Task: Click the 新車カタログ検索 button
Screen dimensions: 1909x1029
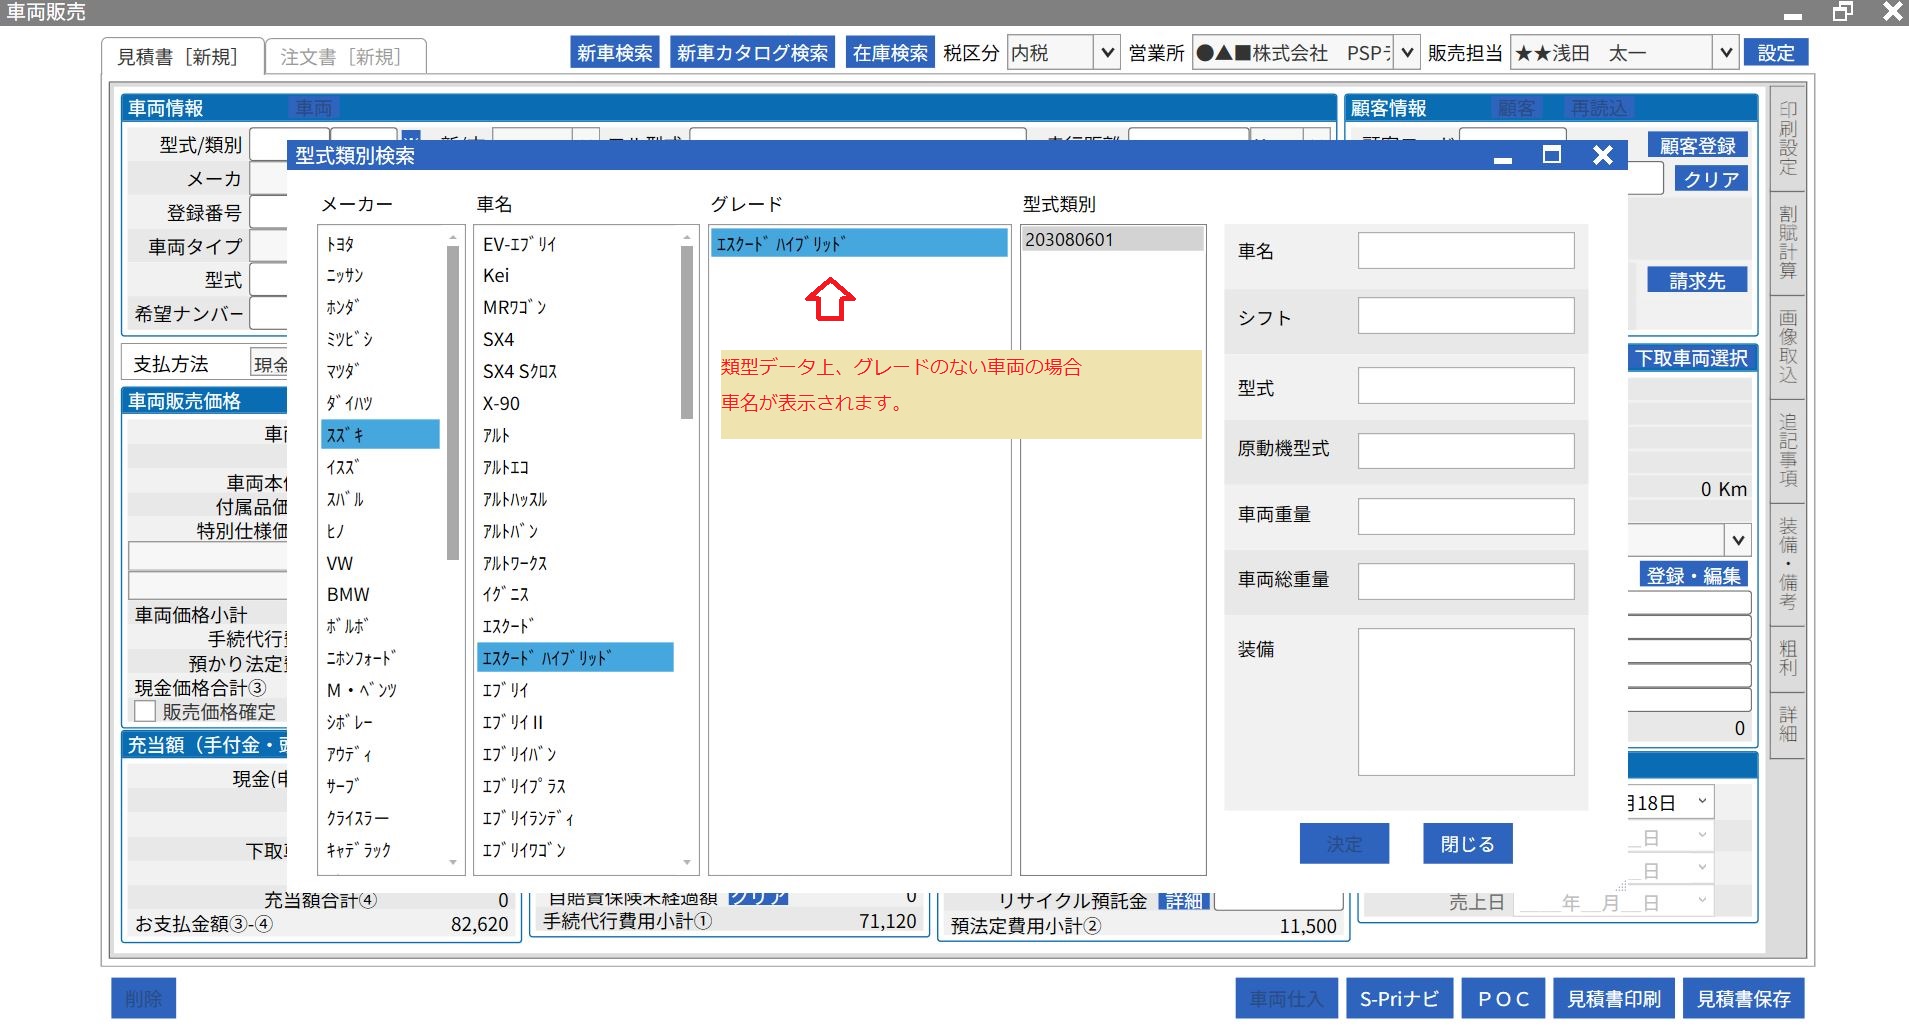Action: point(752,53)
